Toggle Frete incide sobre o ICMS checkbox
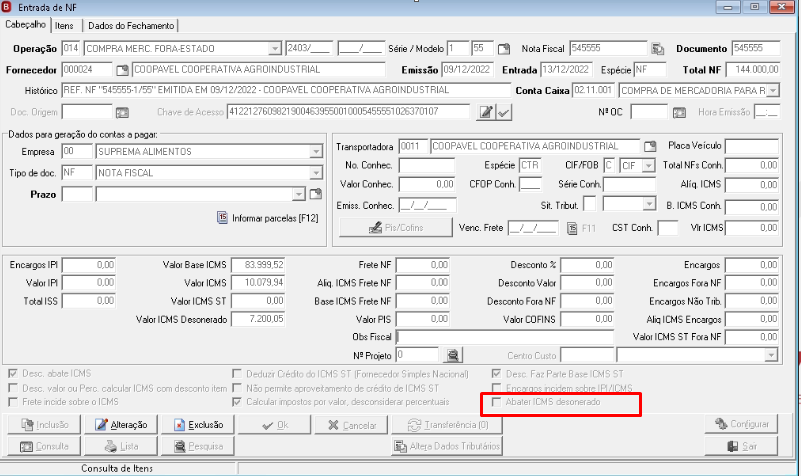Image resolution: width=801 pixels, height=476 pixels. click(13, 402)
